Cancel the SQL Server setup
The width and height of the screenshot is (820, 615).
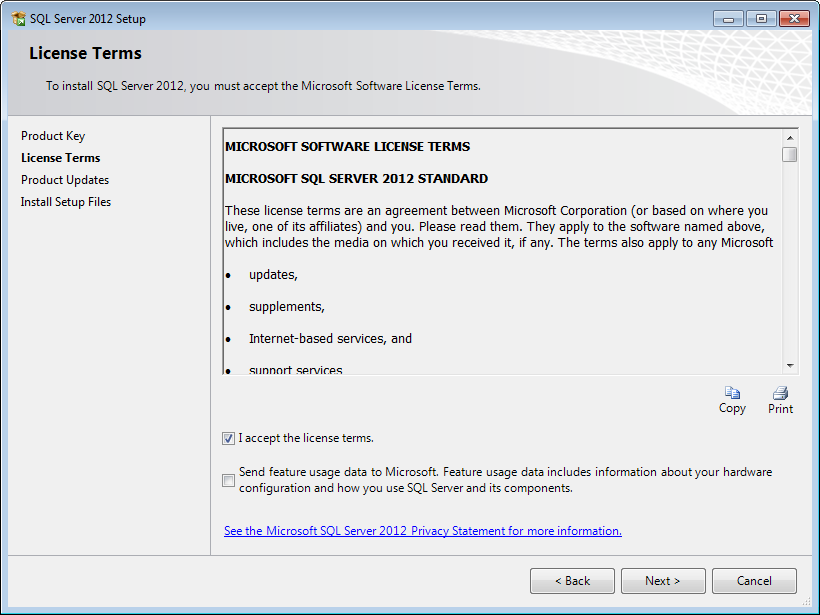coord(754,581)
